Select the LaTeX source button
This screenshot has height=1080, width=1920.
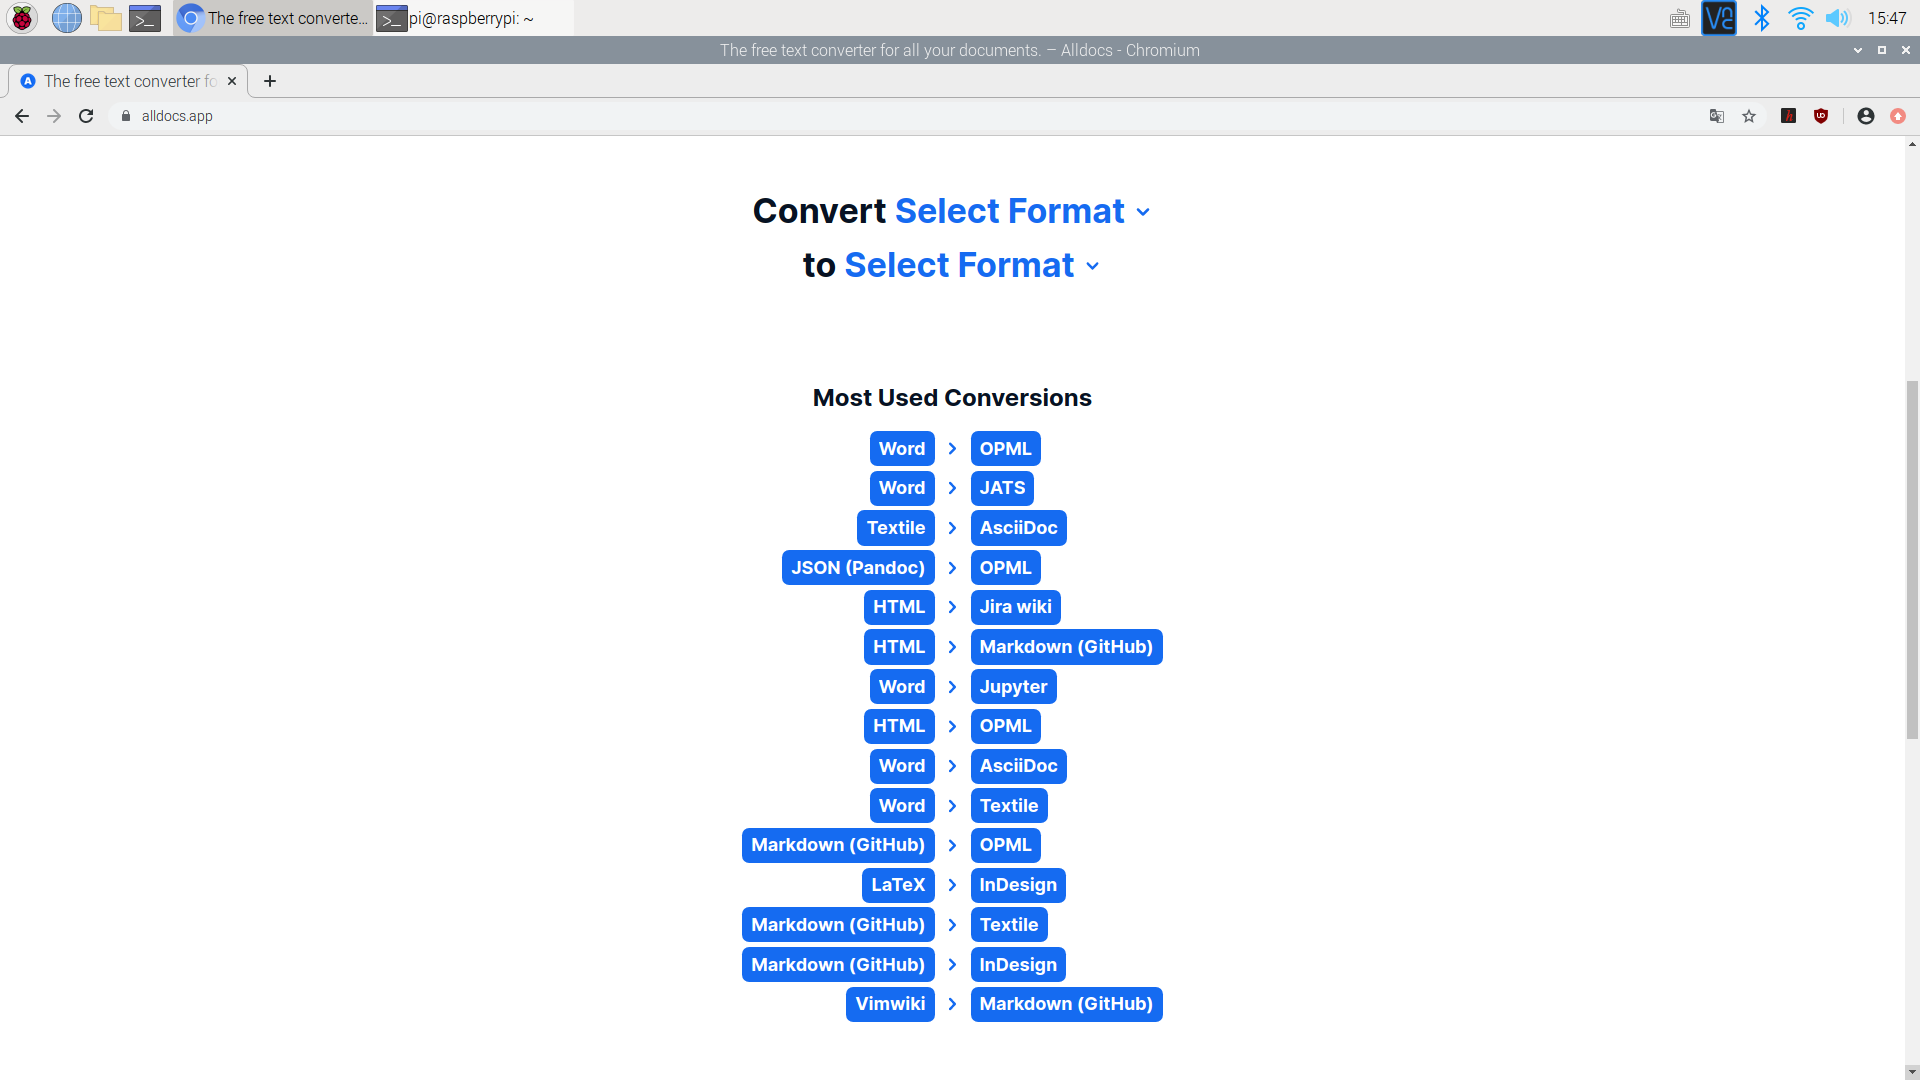pyautogui.click(x=898, y=885)
